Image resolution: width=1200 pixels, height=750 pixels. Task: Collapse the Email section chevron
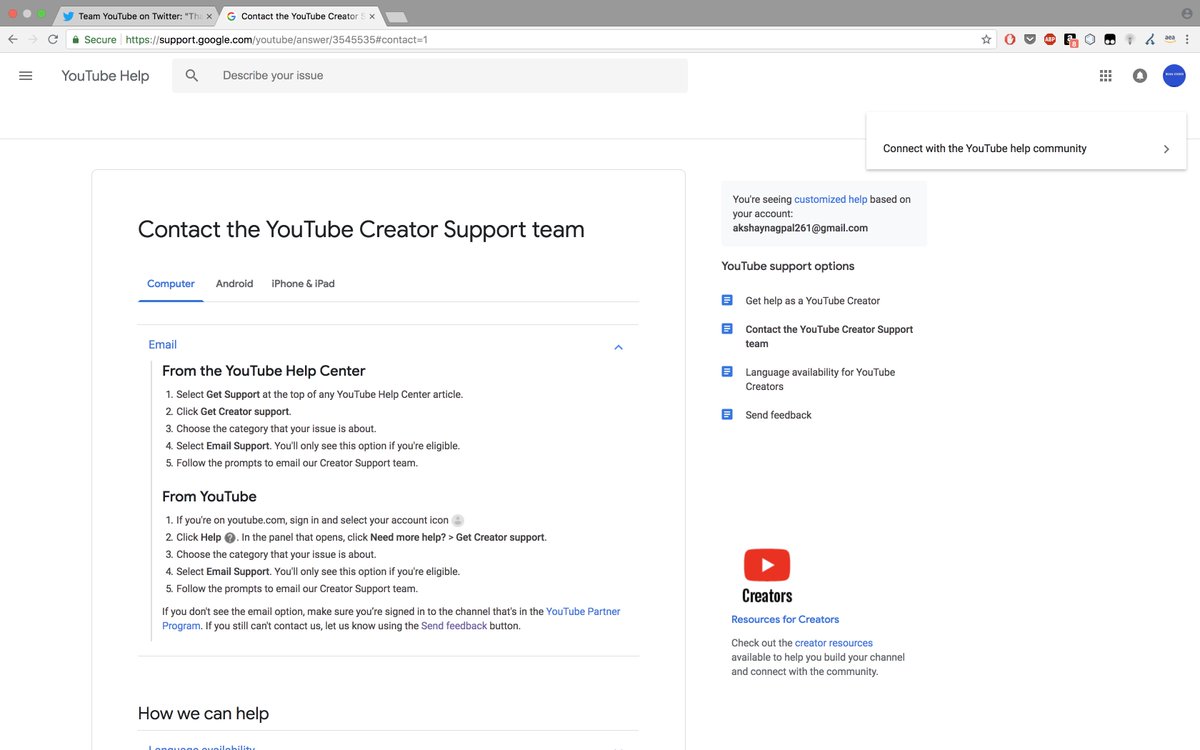618,347
